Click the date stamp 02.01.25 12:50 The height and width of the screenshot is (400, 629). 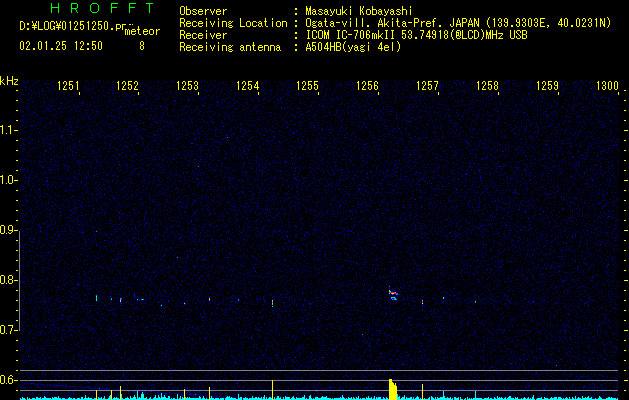(61, 46)
